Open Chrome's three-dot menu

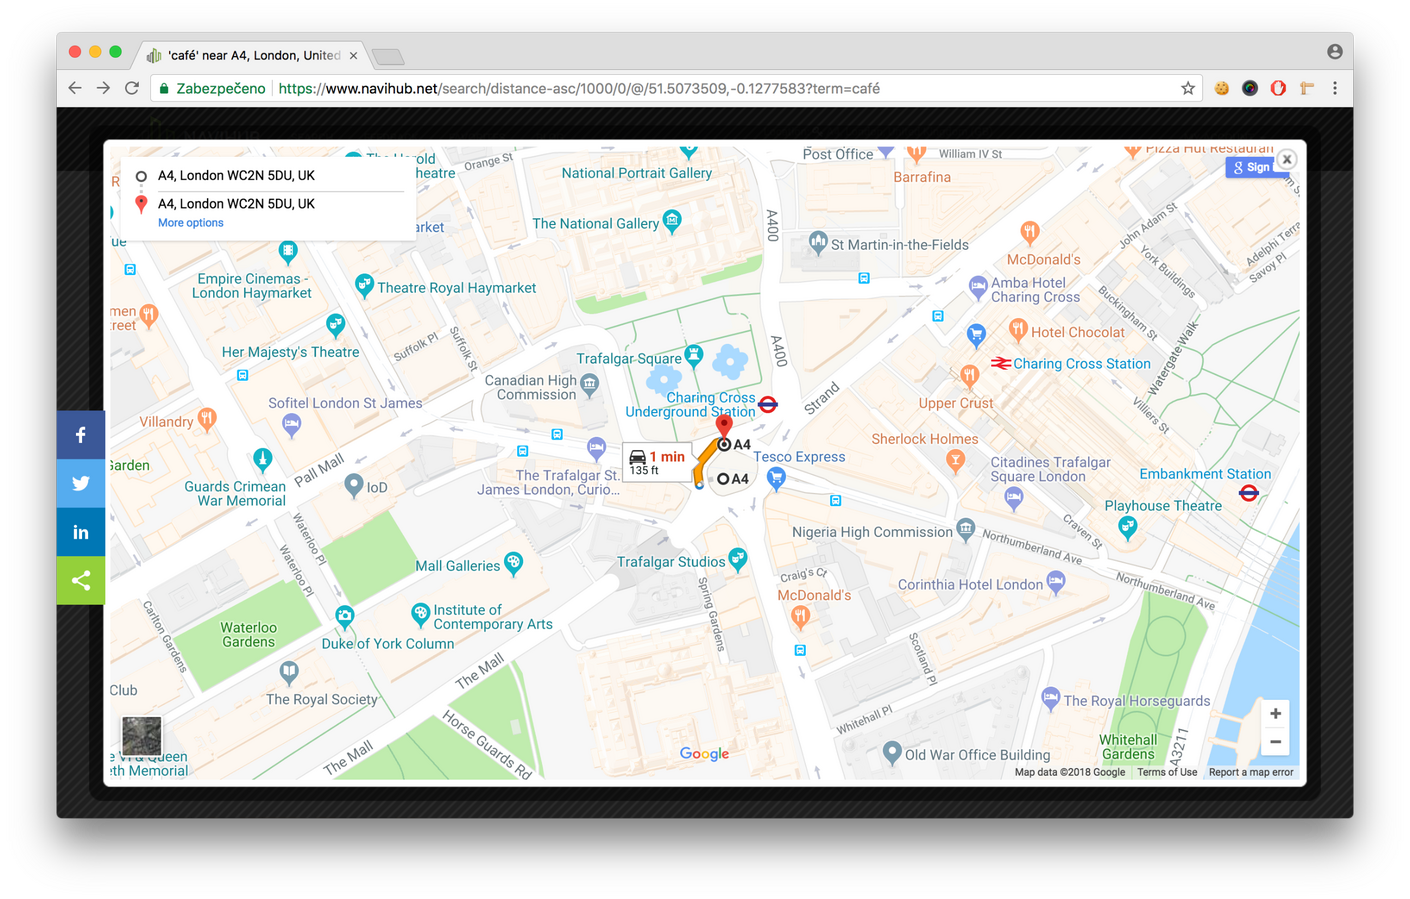pyautogui.click(x=1335, y=88)
